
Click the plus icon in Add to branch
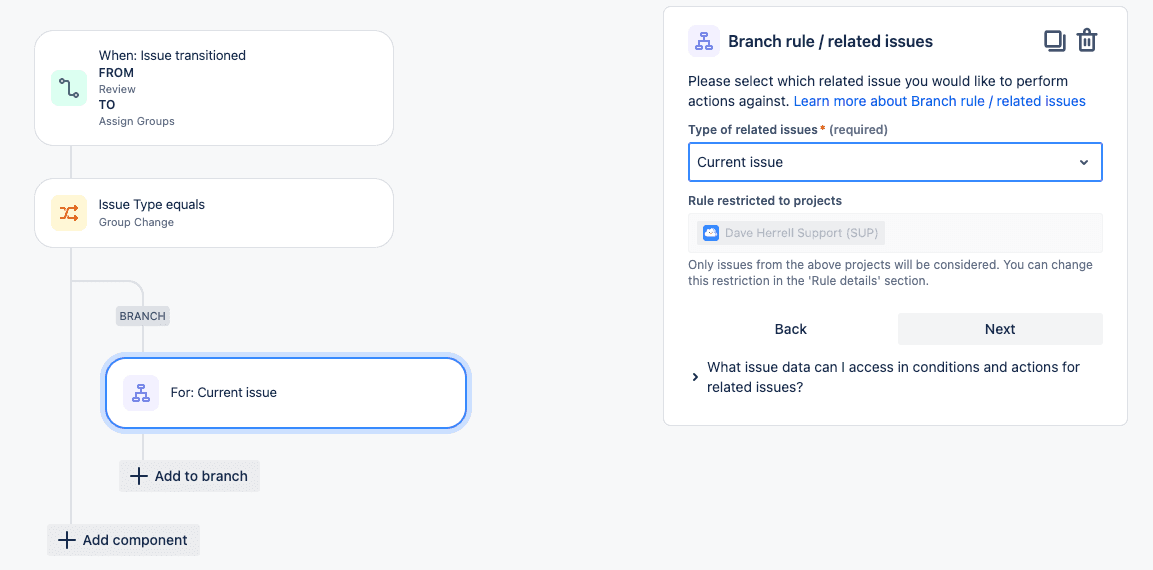coord(138,476)
